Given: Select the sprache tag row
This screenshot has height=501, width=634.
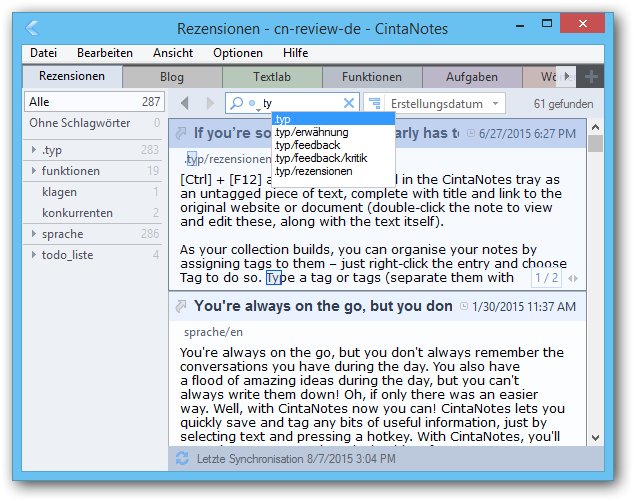Looking at the screenshot, I should (95, 234).
